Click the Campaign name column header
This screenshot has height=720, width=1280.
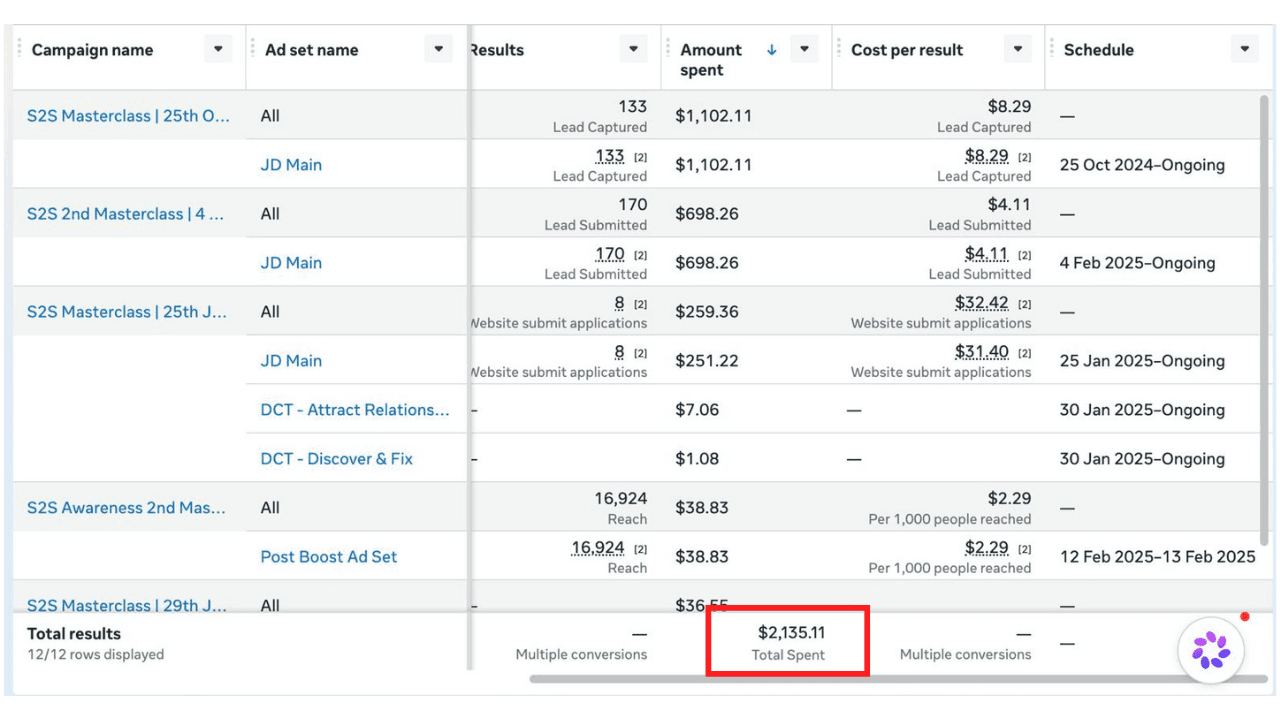tap(93, 50)
